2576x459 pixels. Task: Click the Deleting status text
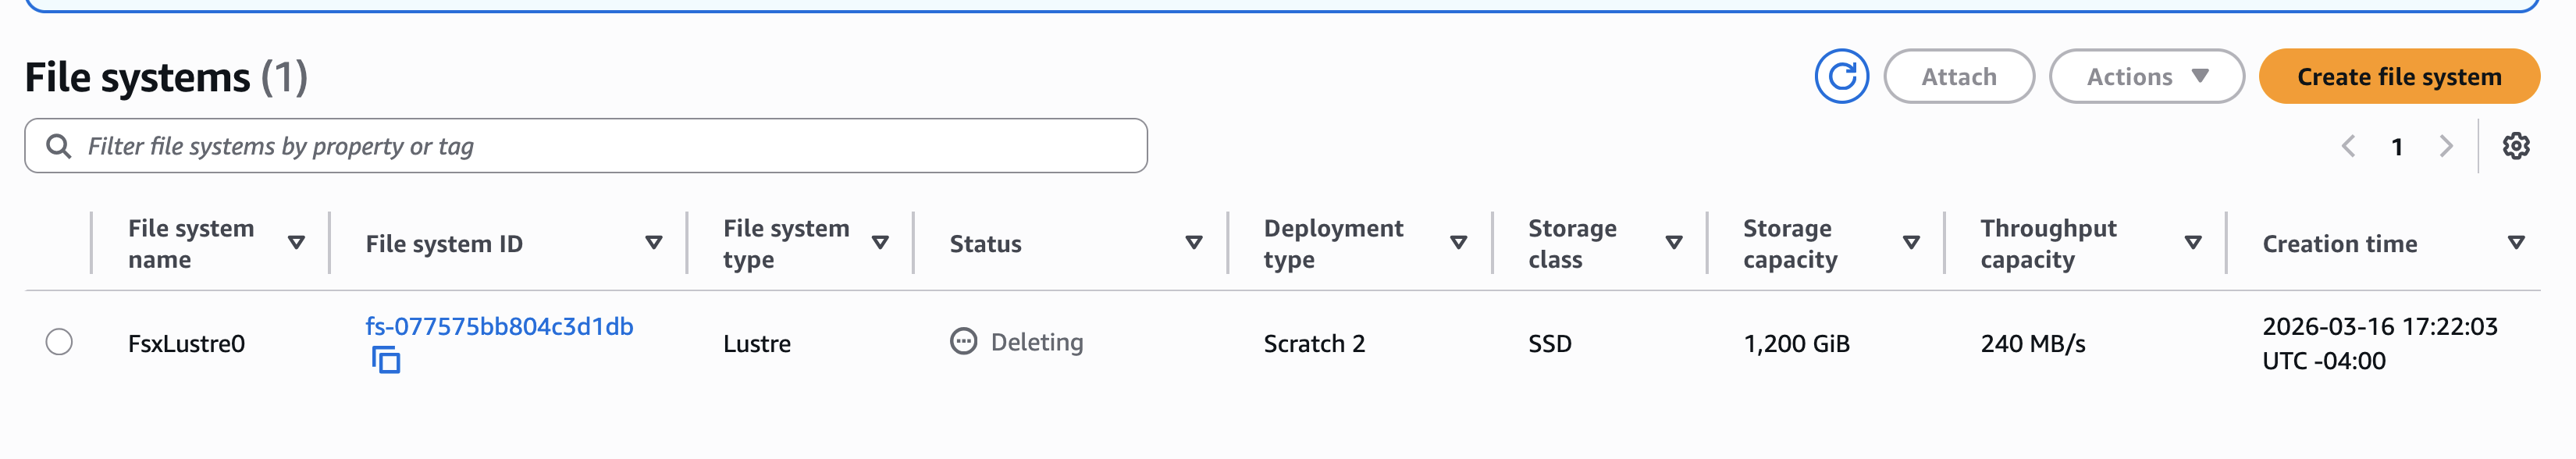(x=1037, y=342)
